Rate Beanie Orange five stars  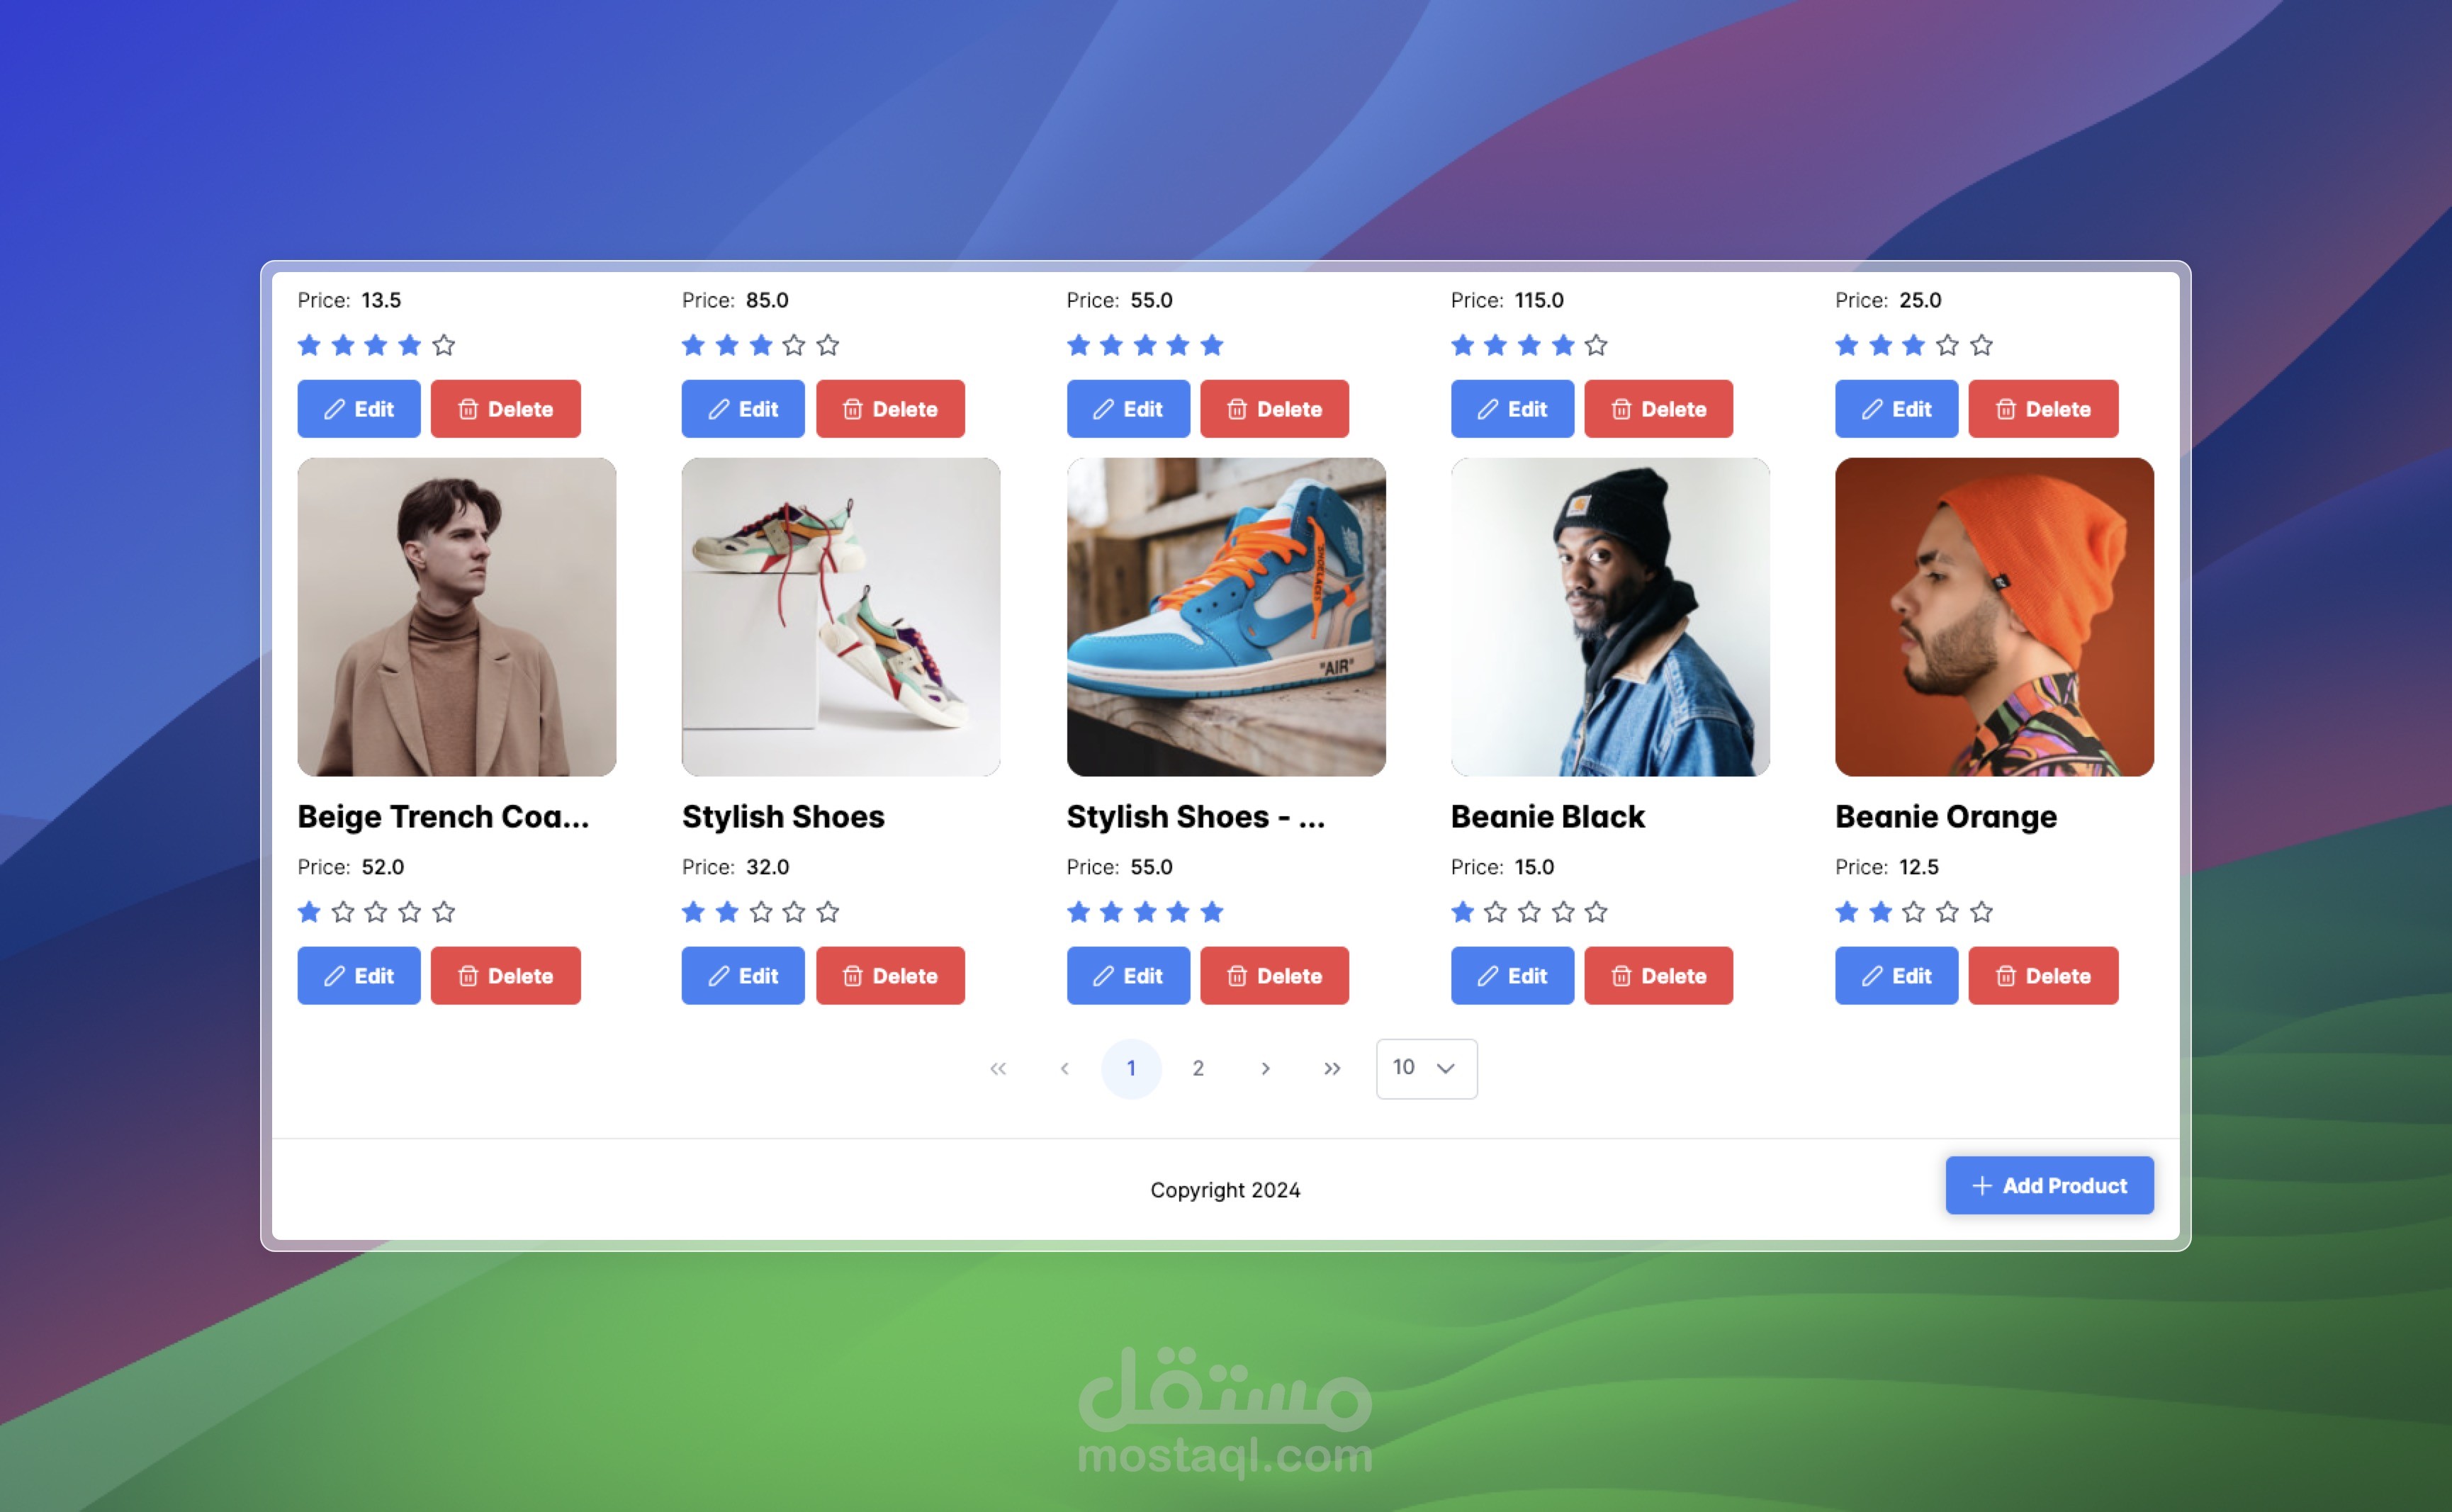1981,912
